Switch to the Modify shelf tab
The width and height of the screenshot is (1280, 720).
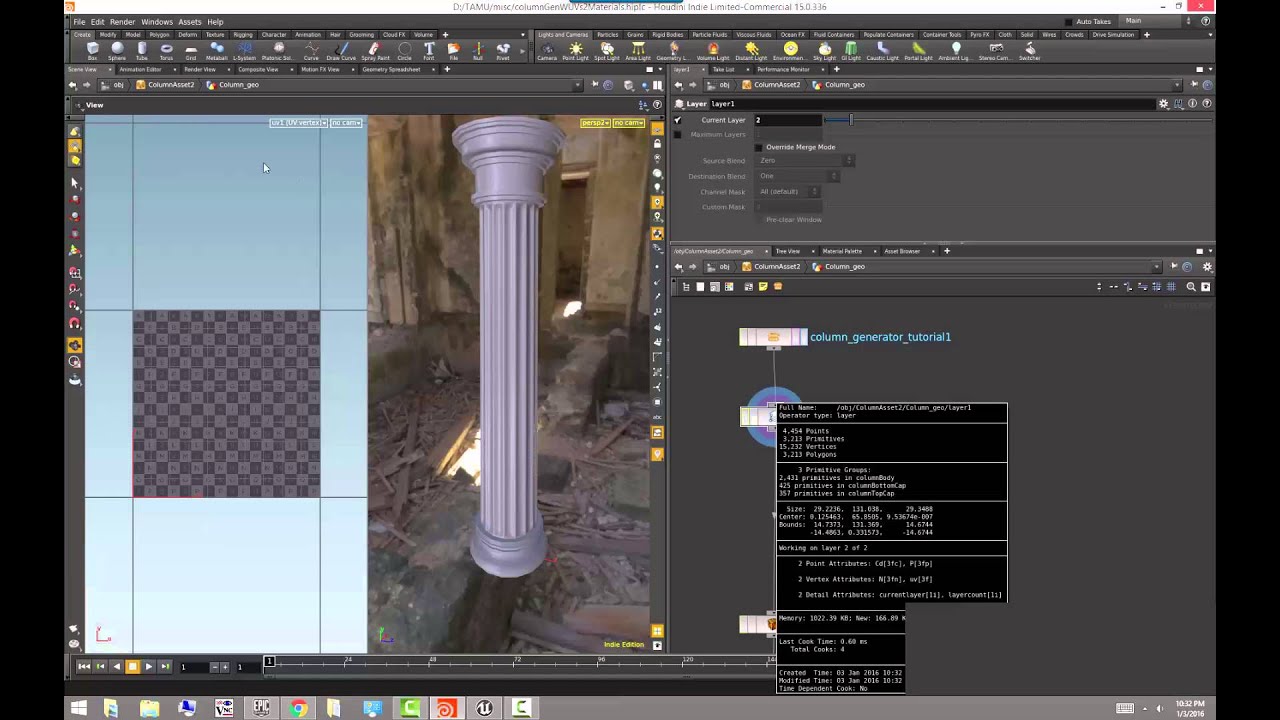[x=108, y=35]
